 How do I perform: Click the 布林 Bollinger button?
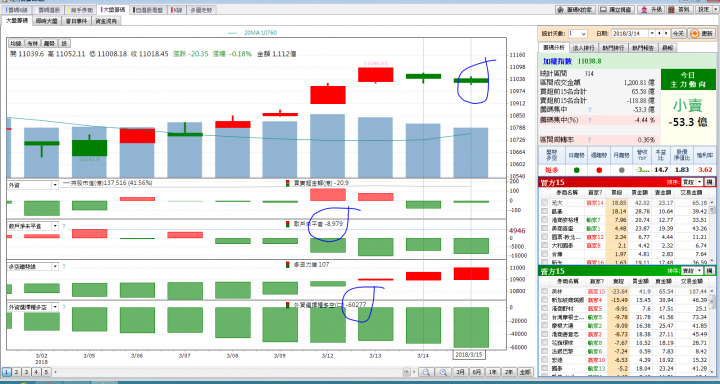(x=32, y=43)
